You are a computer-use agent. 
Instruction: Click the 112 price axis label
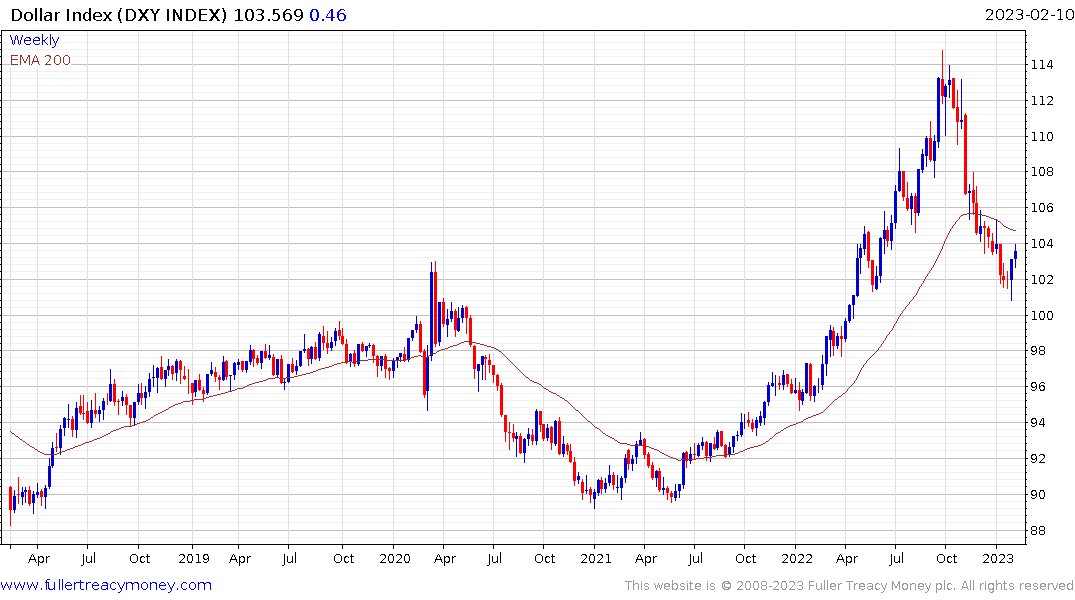1041,101
